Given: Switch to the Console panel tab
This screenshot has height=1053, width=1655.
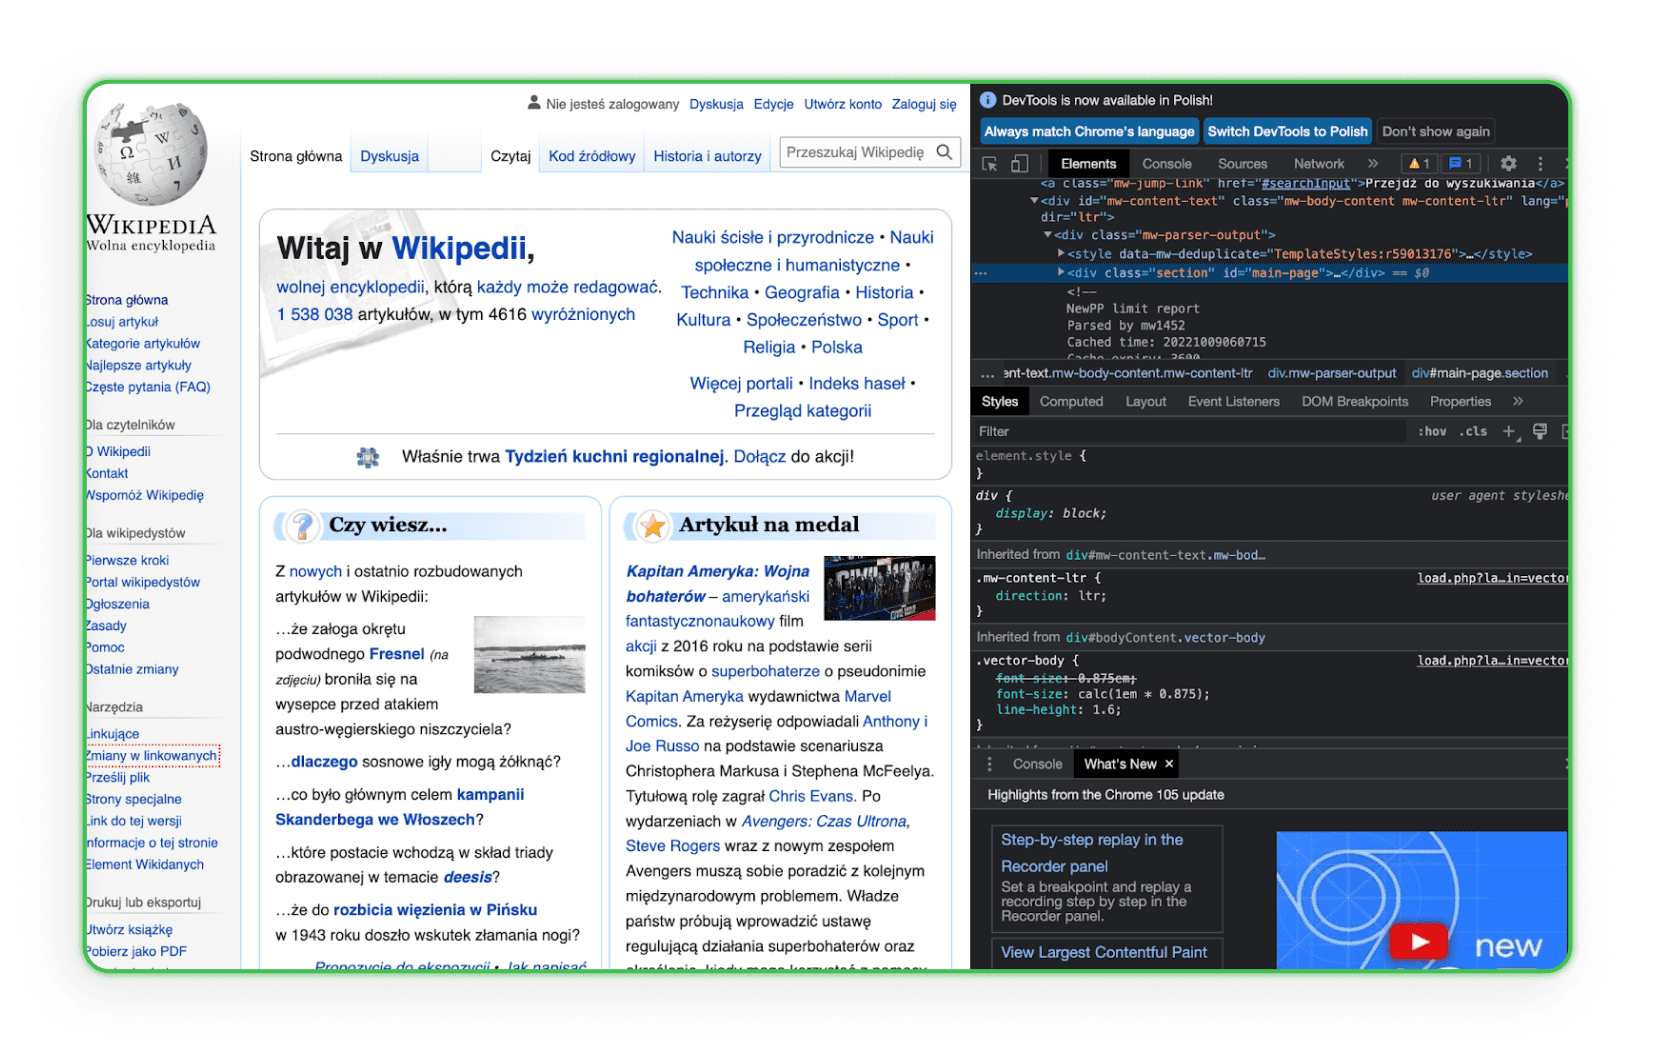Looking at the screenshot, I should click(1167, 163).
